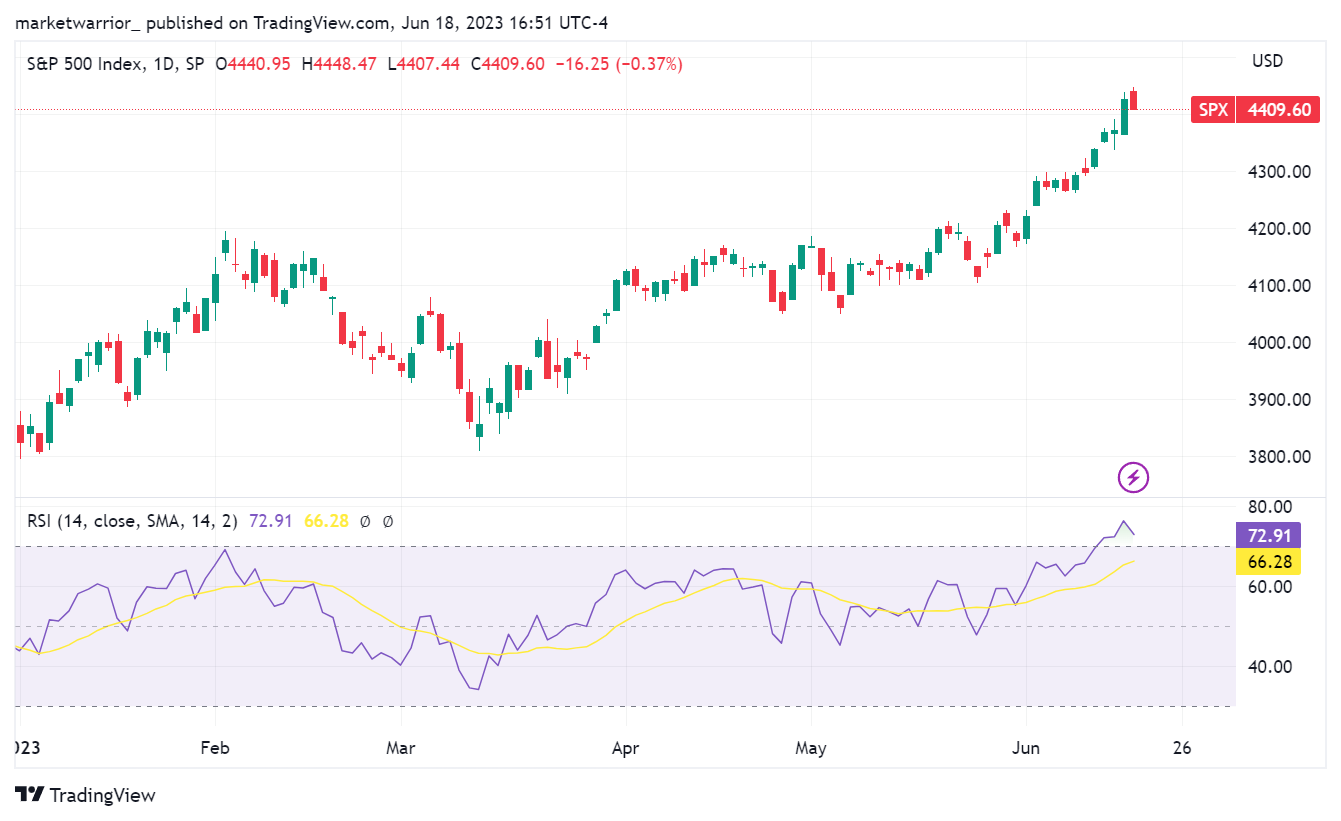Screen dimensions: 1341x821
Task: Click the Apr label on time axis
Action: pos(625,748)
